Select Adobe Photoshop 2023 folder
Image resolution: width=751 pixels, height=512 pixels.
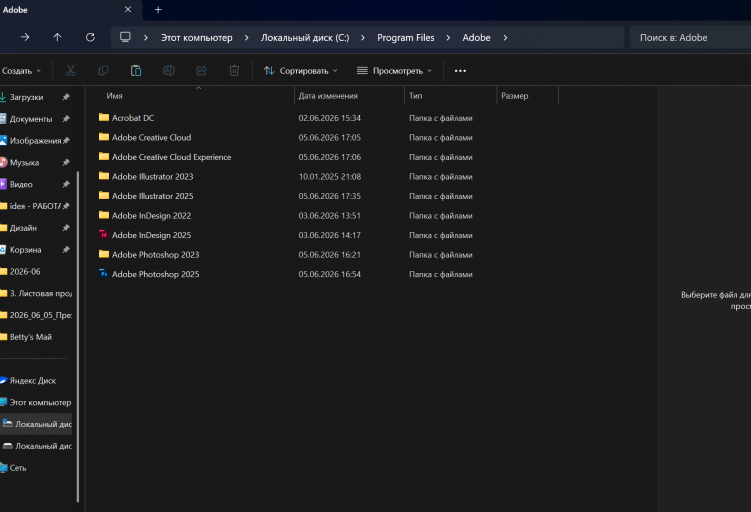click(x=155, y=255)
